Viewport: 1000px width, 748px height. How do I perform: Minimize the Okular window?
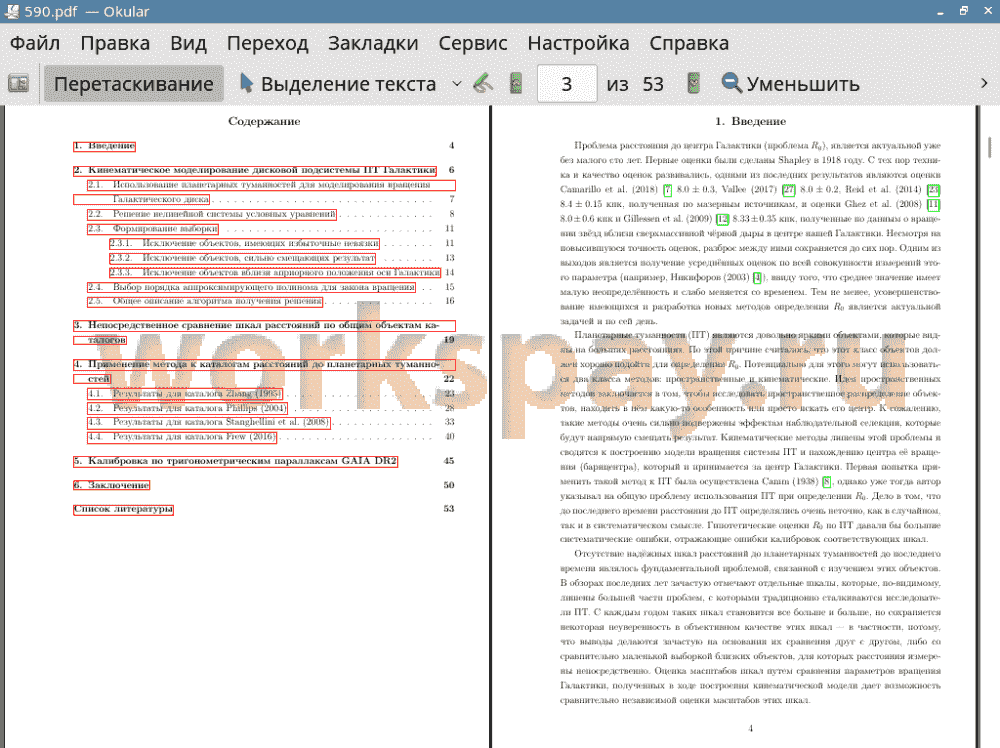(x=941, y=11)
